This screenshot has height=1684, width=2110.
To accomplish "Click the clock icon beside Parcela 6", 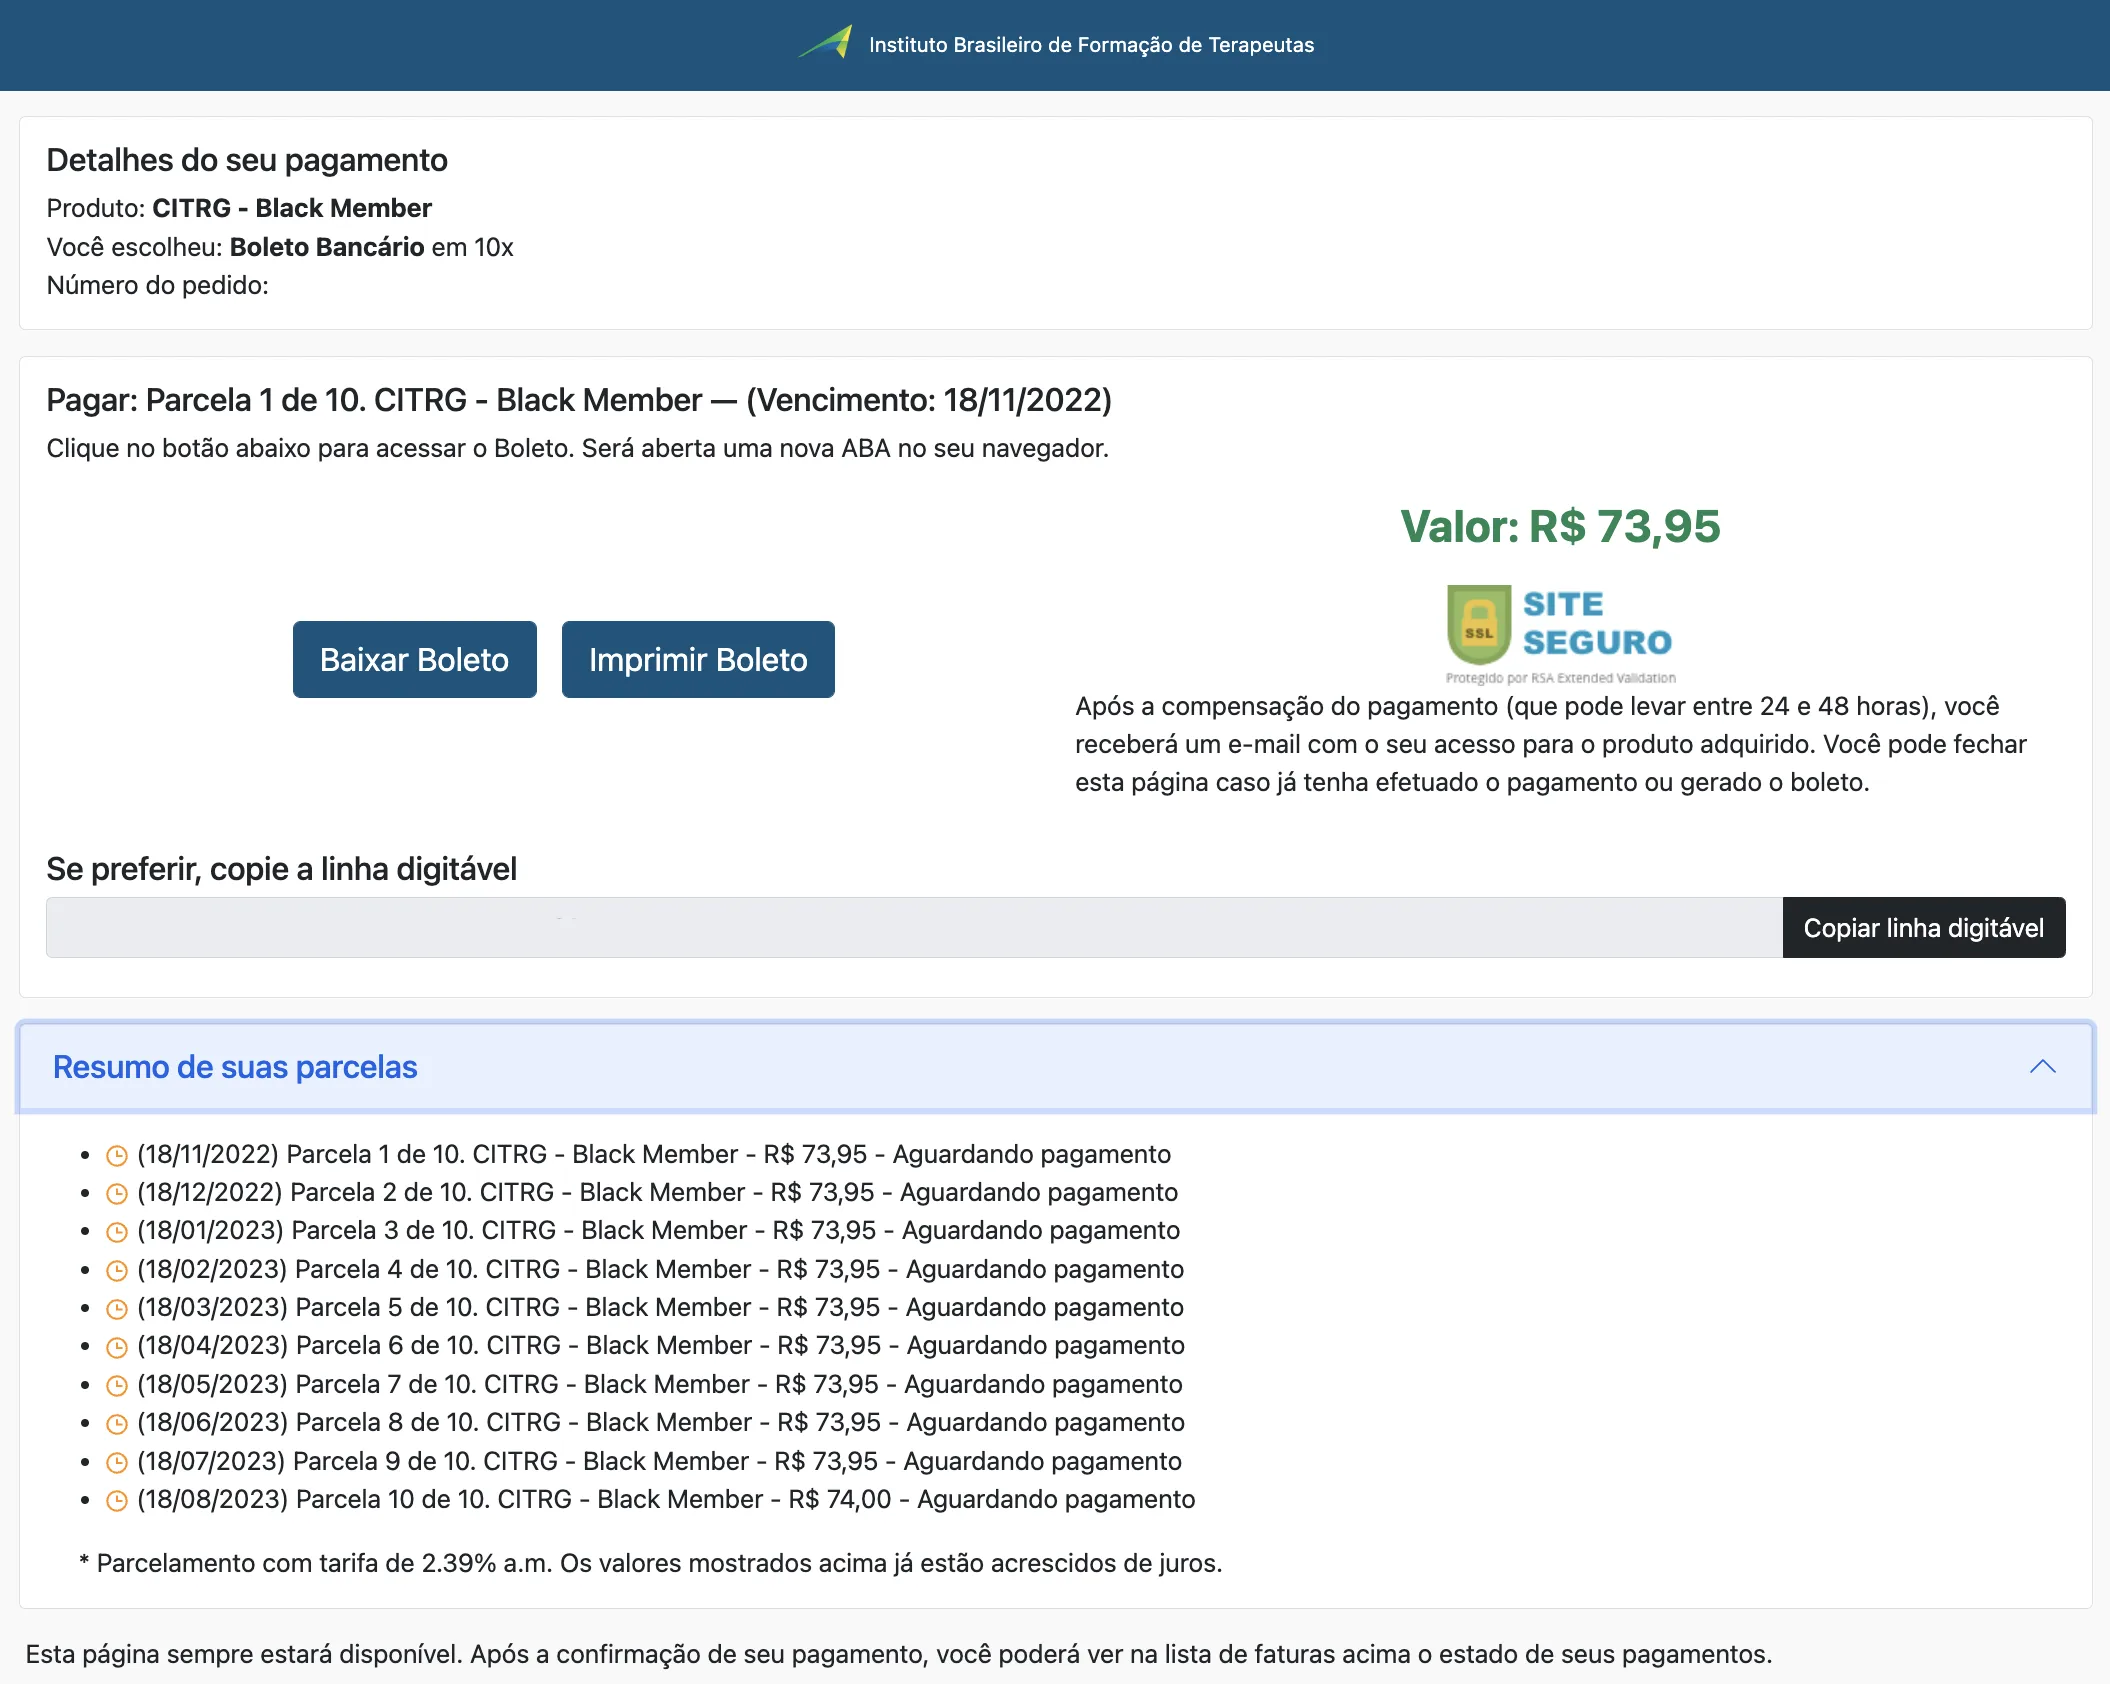I will 117,1347.
